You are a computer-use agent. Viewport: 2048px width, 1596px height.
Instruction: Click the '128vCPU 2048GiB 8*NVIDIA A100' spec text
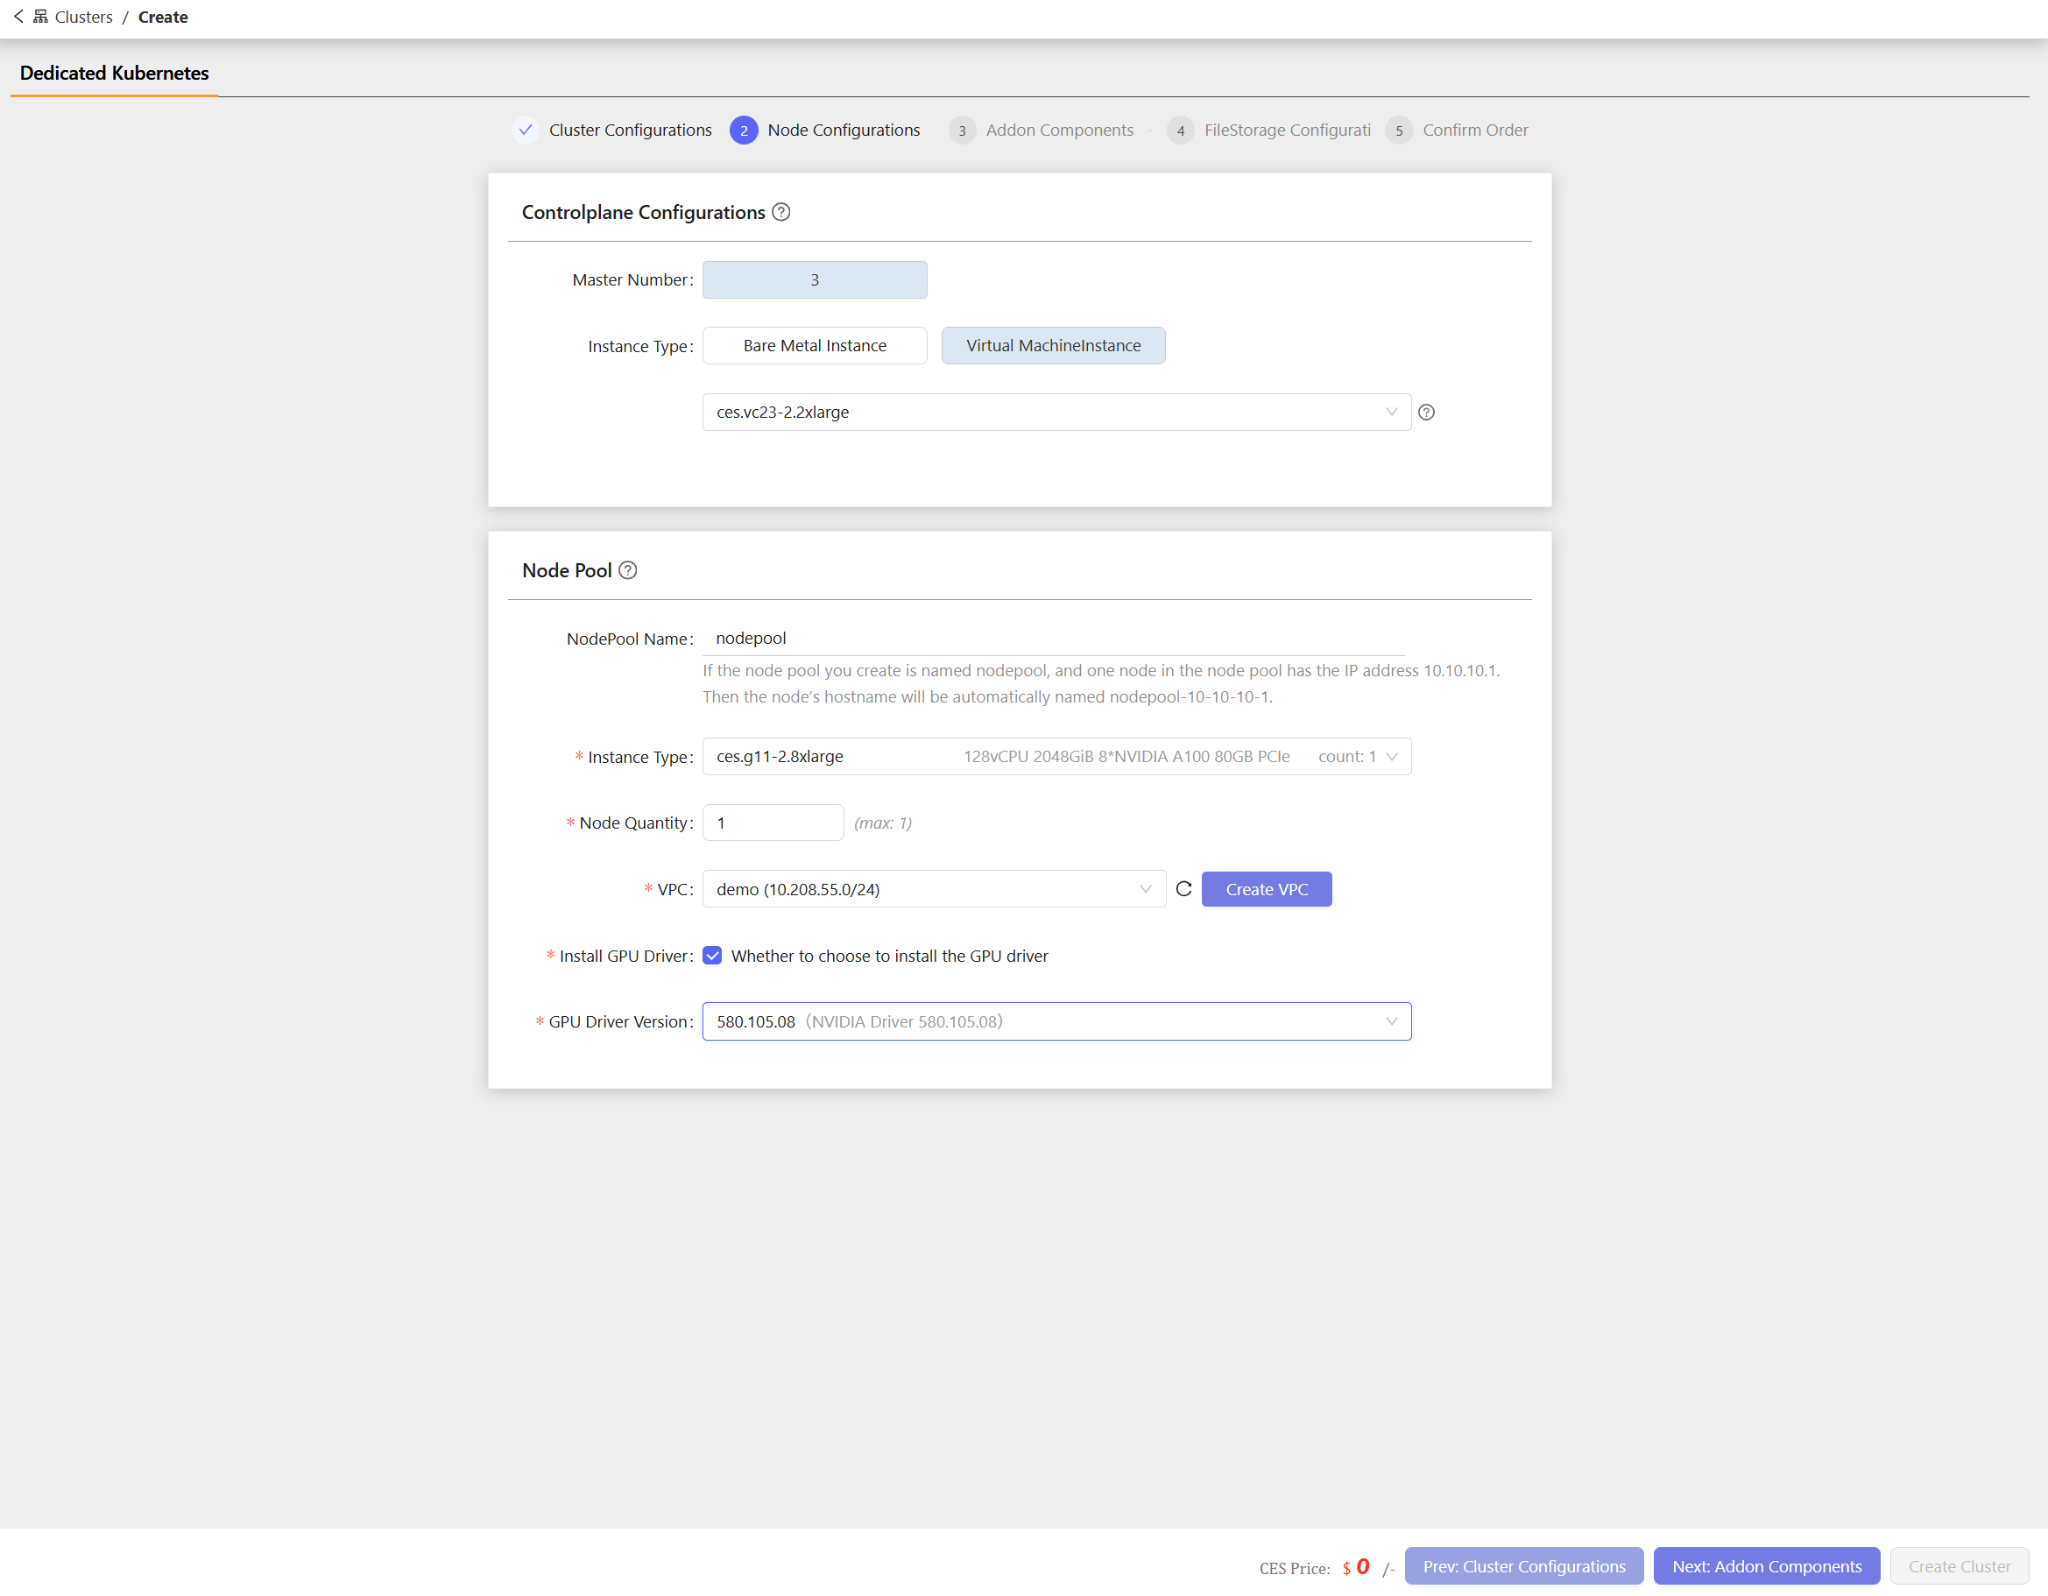point(1127,757)
